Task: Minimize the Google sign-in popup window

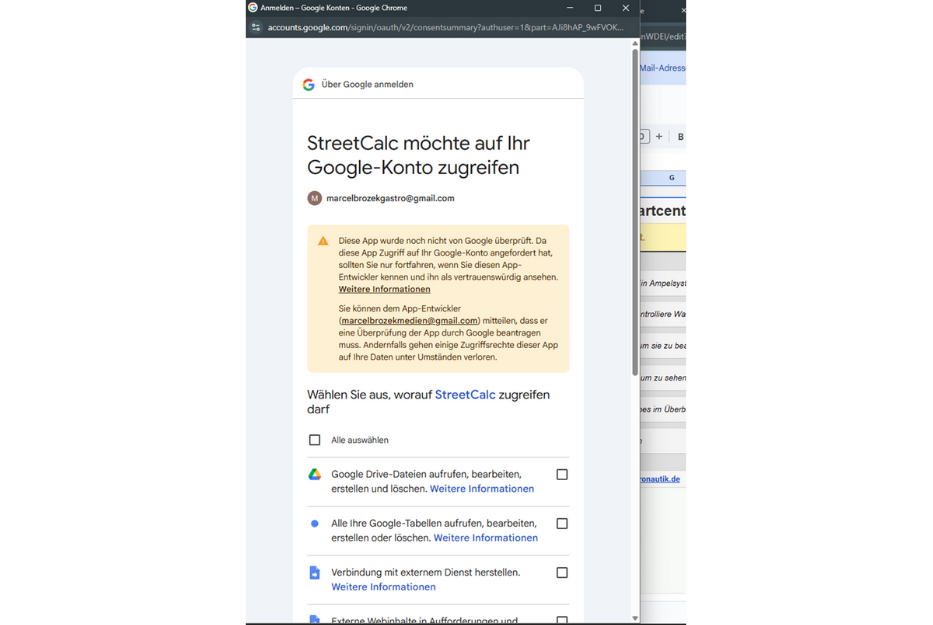Action: (570, 8)
